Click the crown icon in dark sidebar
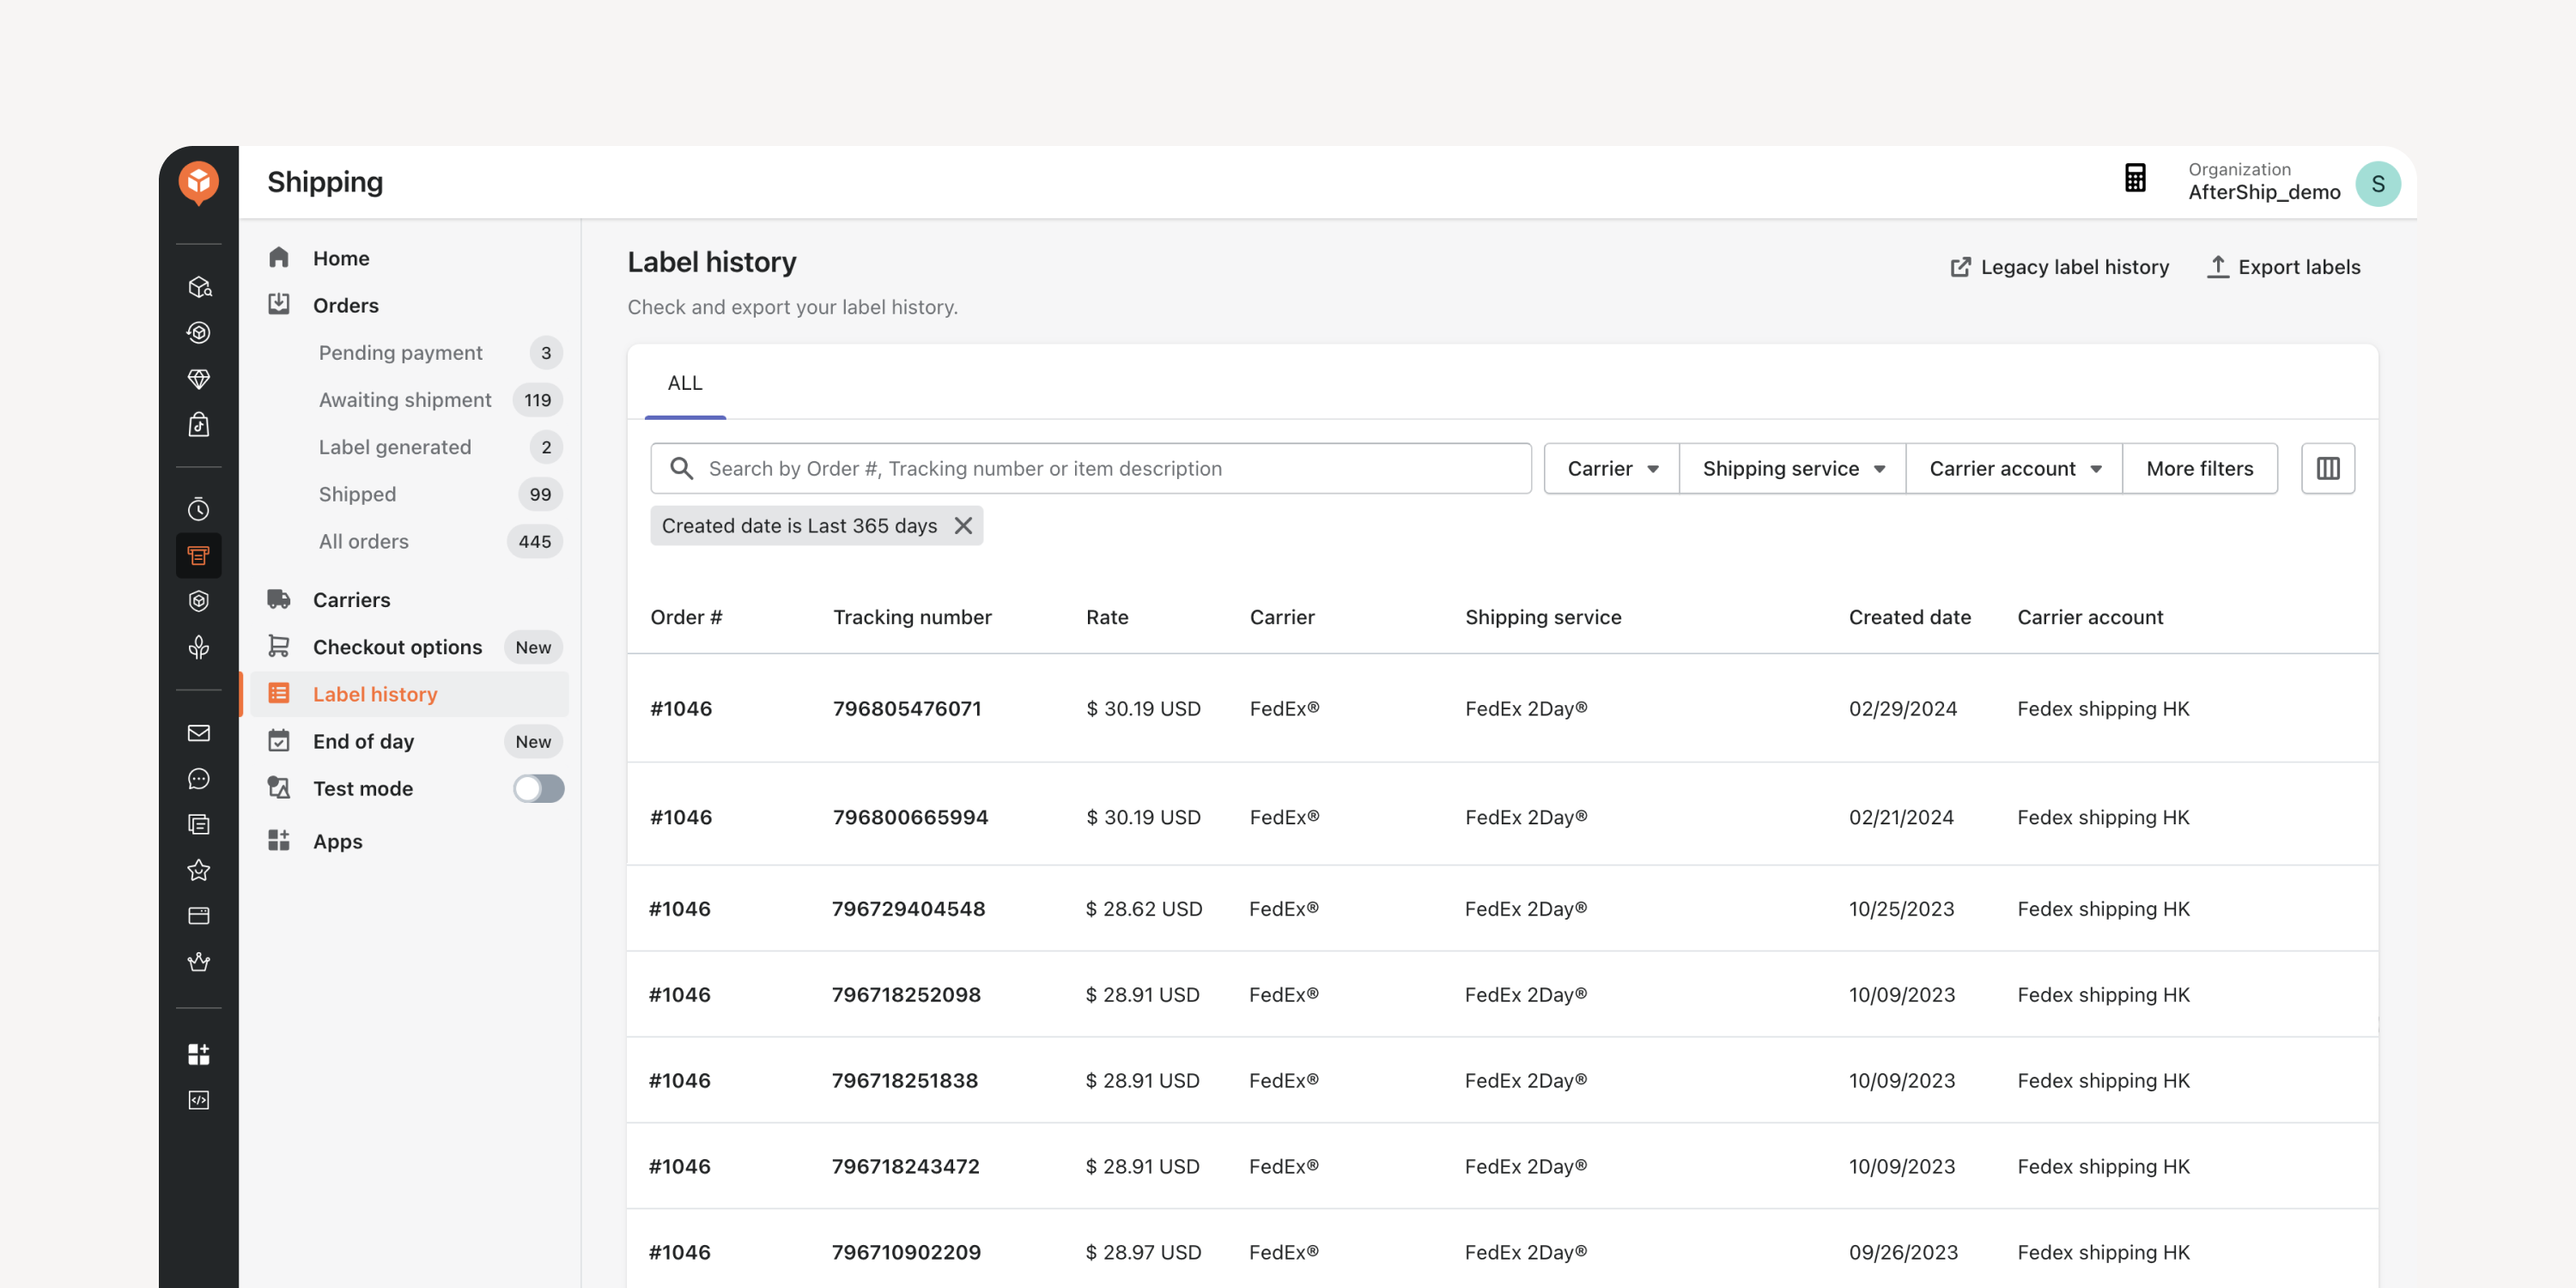 (198, 962)
